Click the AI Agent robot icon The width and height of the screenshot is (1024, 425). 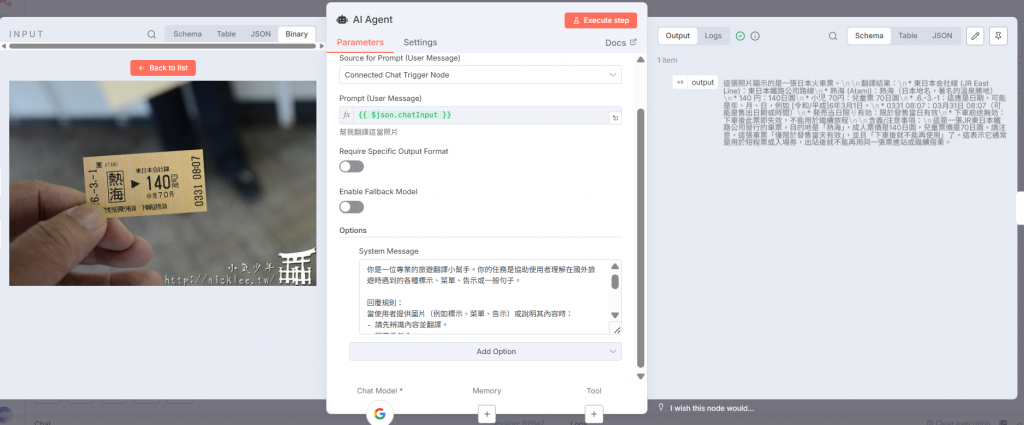click(342, 20)
